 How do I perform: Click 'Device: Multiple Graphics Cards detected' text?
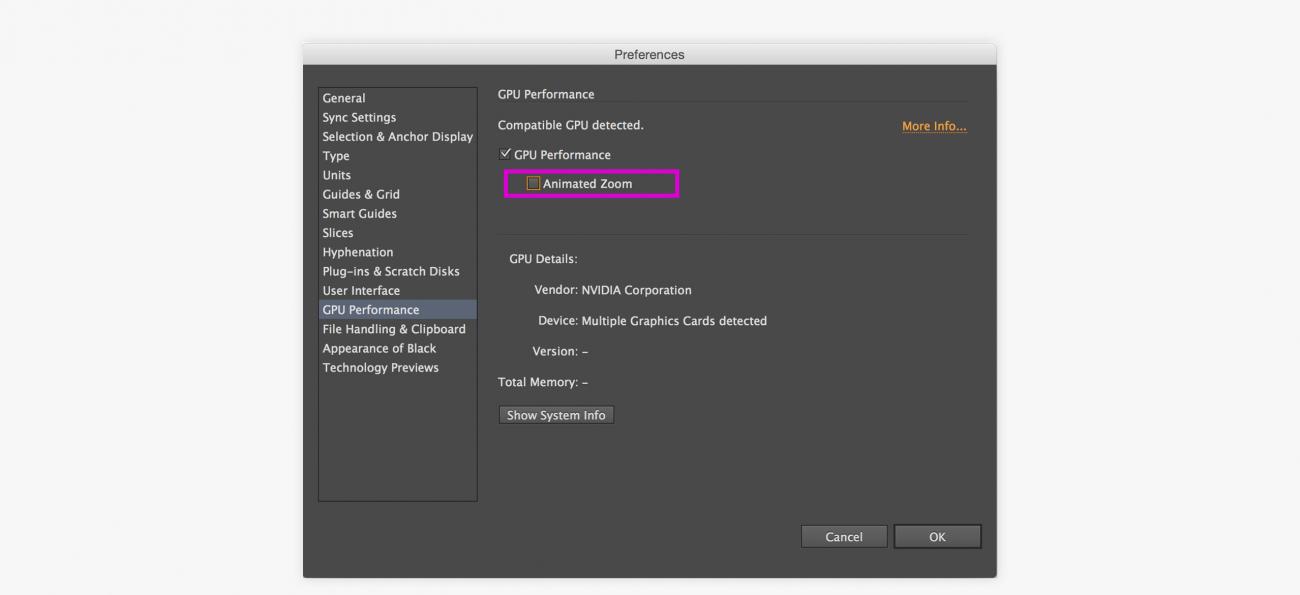(x=652, y=321)
